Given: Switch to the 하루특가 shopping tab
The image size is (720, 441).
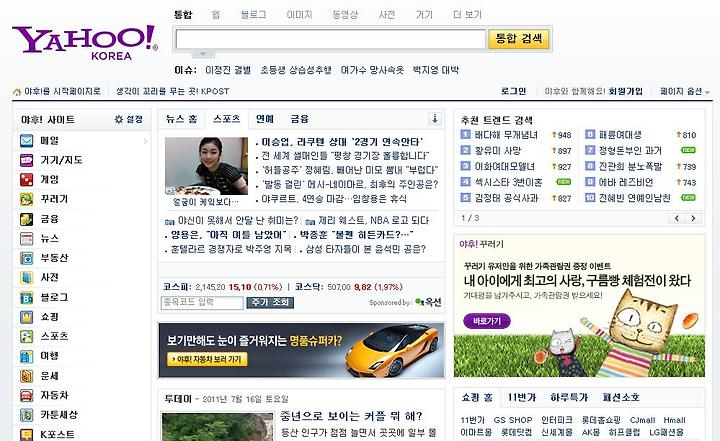Looking at the screenshot, I should (569, 397).
